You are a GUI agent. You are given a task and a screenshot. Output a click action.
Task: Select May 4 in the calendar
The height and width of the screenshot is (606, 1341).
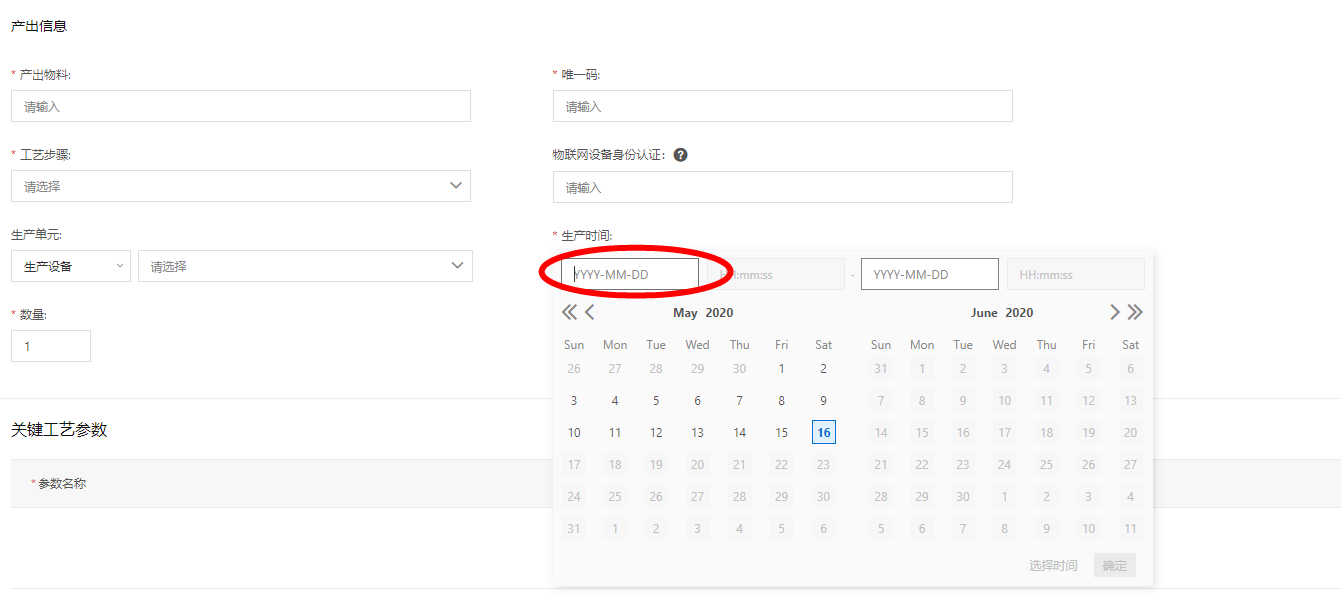pyautogui.click(x=615, y=400)
